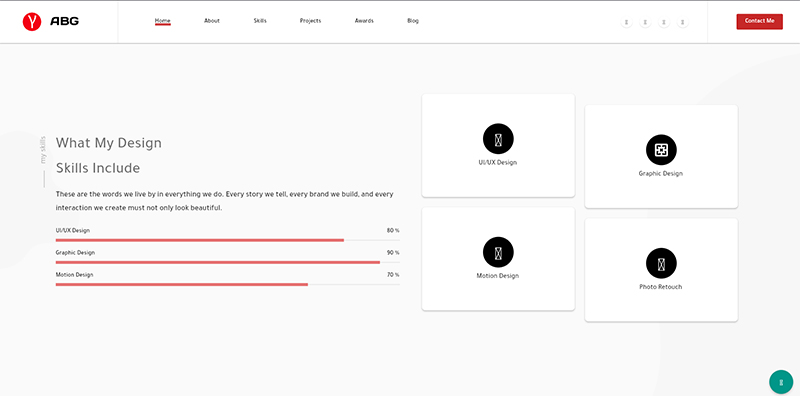The image size is (800, 396).
Task: Click the Graphic Design circular card icon
Action: coord(661,150)
